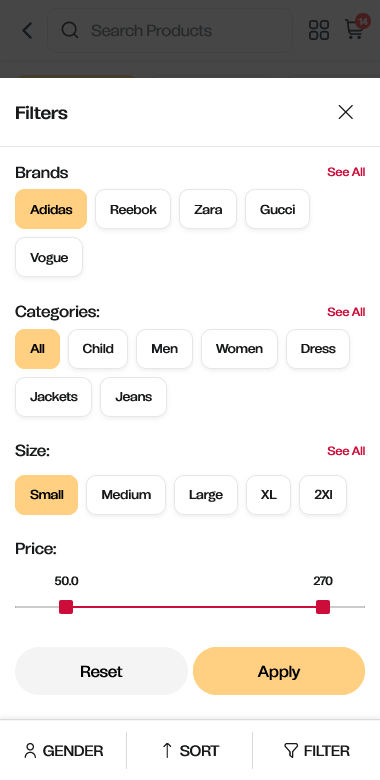Select the Women category chip

239,349
